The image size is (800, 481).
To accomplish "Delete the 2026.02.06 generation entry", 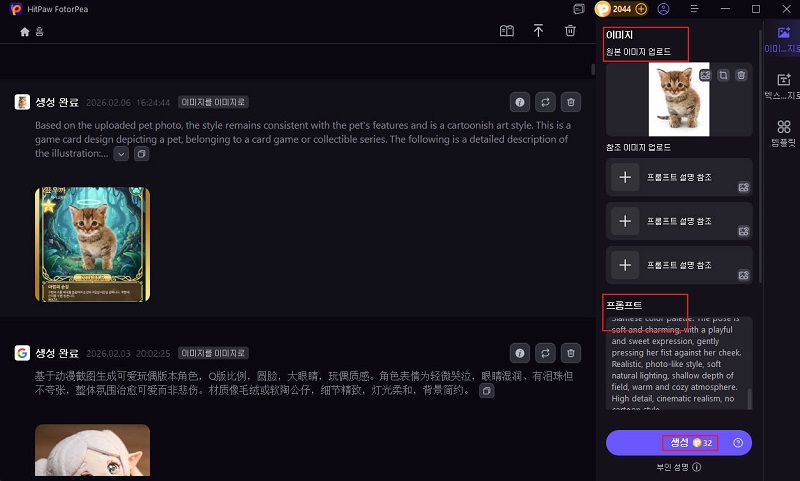I will click(x=570, y=102).
